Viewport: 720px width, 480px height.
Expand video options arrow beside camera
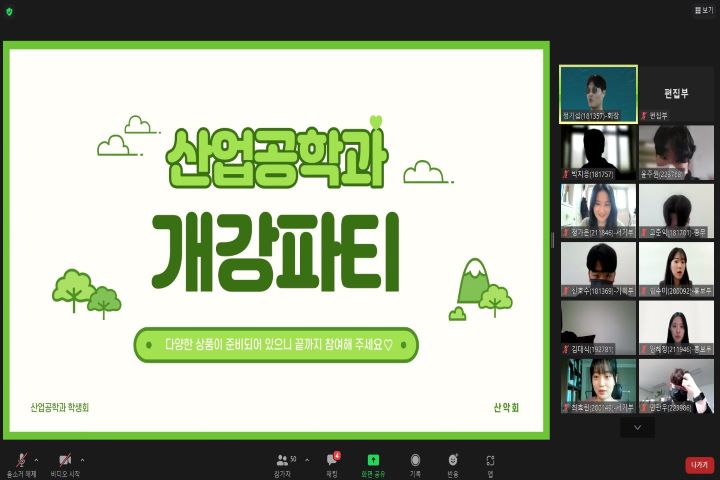(82, 460)
